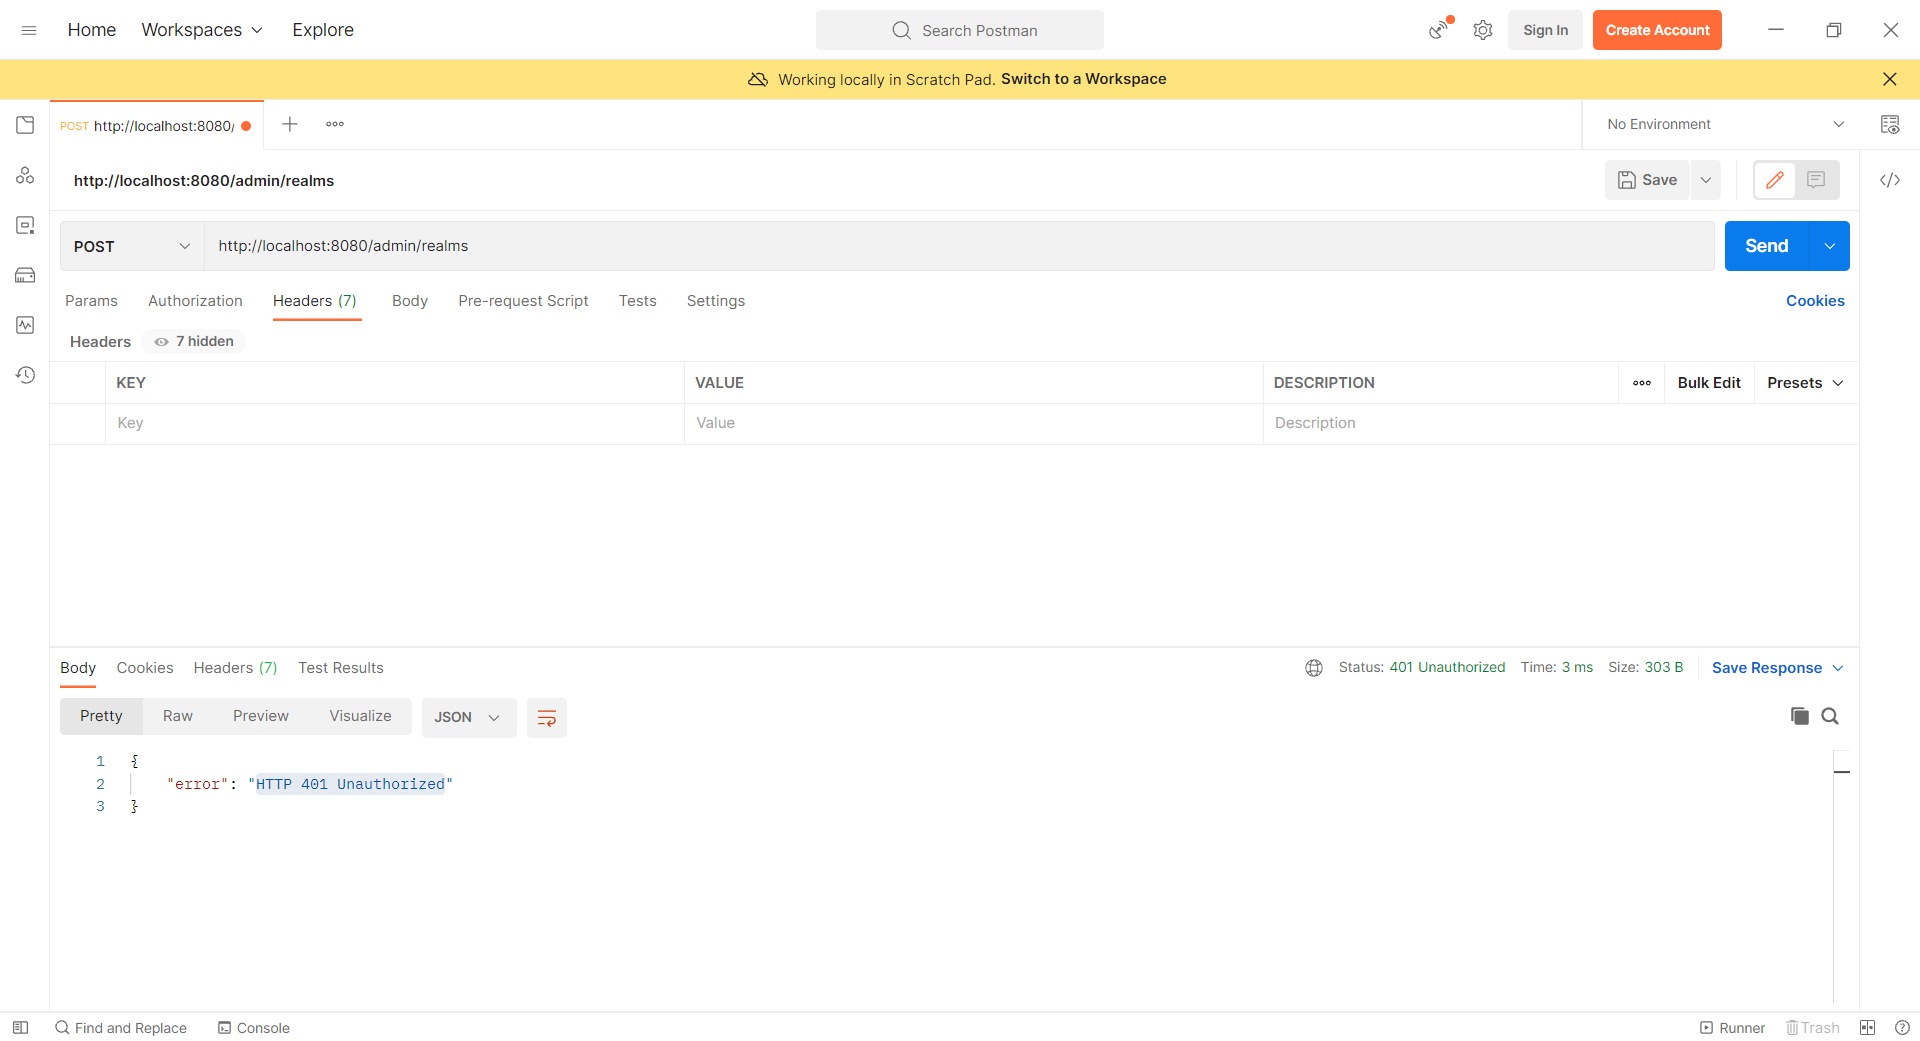Image resolution: width=1920 pixels, height=1041 pixels.
Task: Open Postman settings gear
Action: point(1483,30)
